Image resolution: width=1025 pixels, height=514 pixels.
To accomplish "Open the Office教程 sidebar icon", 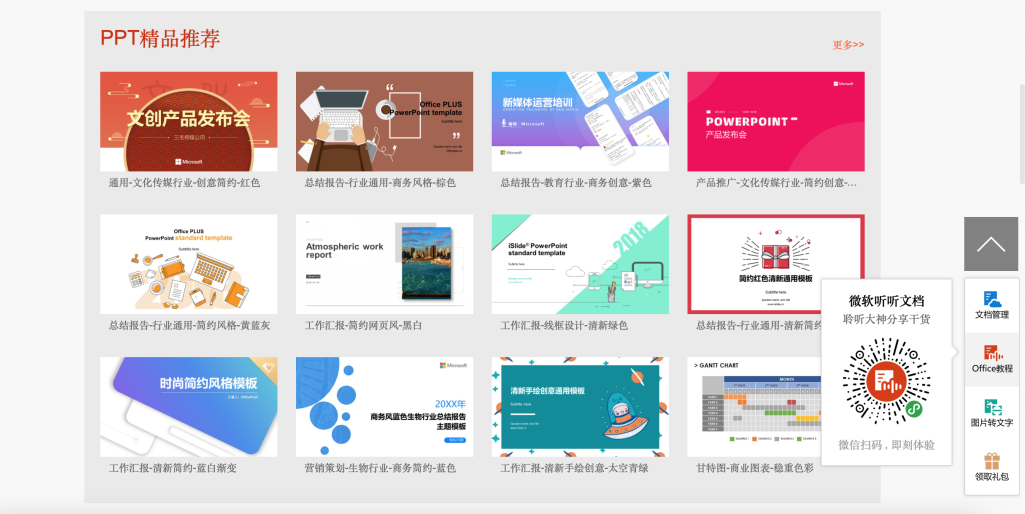I will point(992,359).
